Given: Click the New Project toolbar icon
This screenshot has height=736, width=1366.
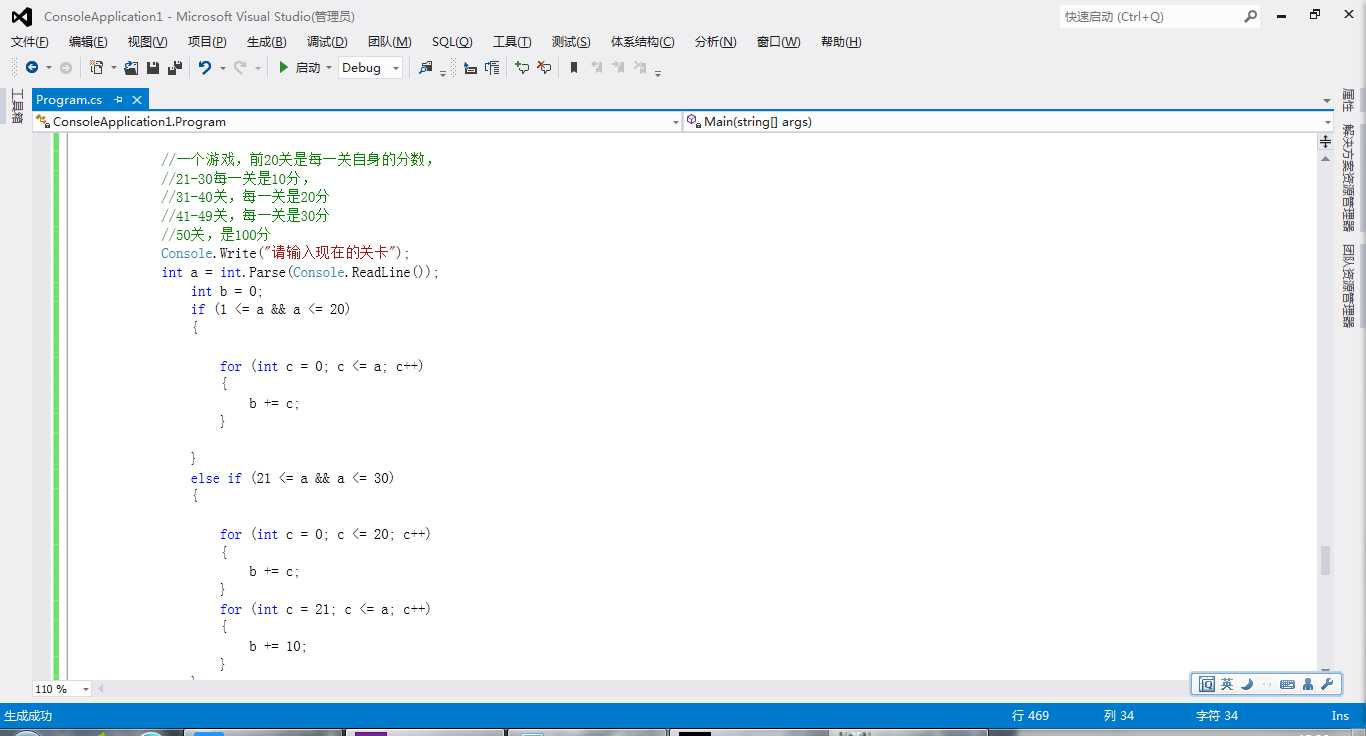Looking at the screenshot, I should click(97, 68).
